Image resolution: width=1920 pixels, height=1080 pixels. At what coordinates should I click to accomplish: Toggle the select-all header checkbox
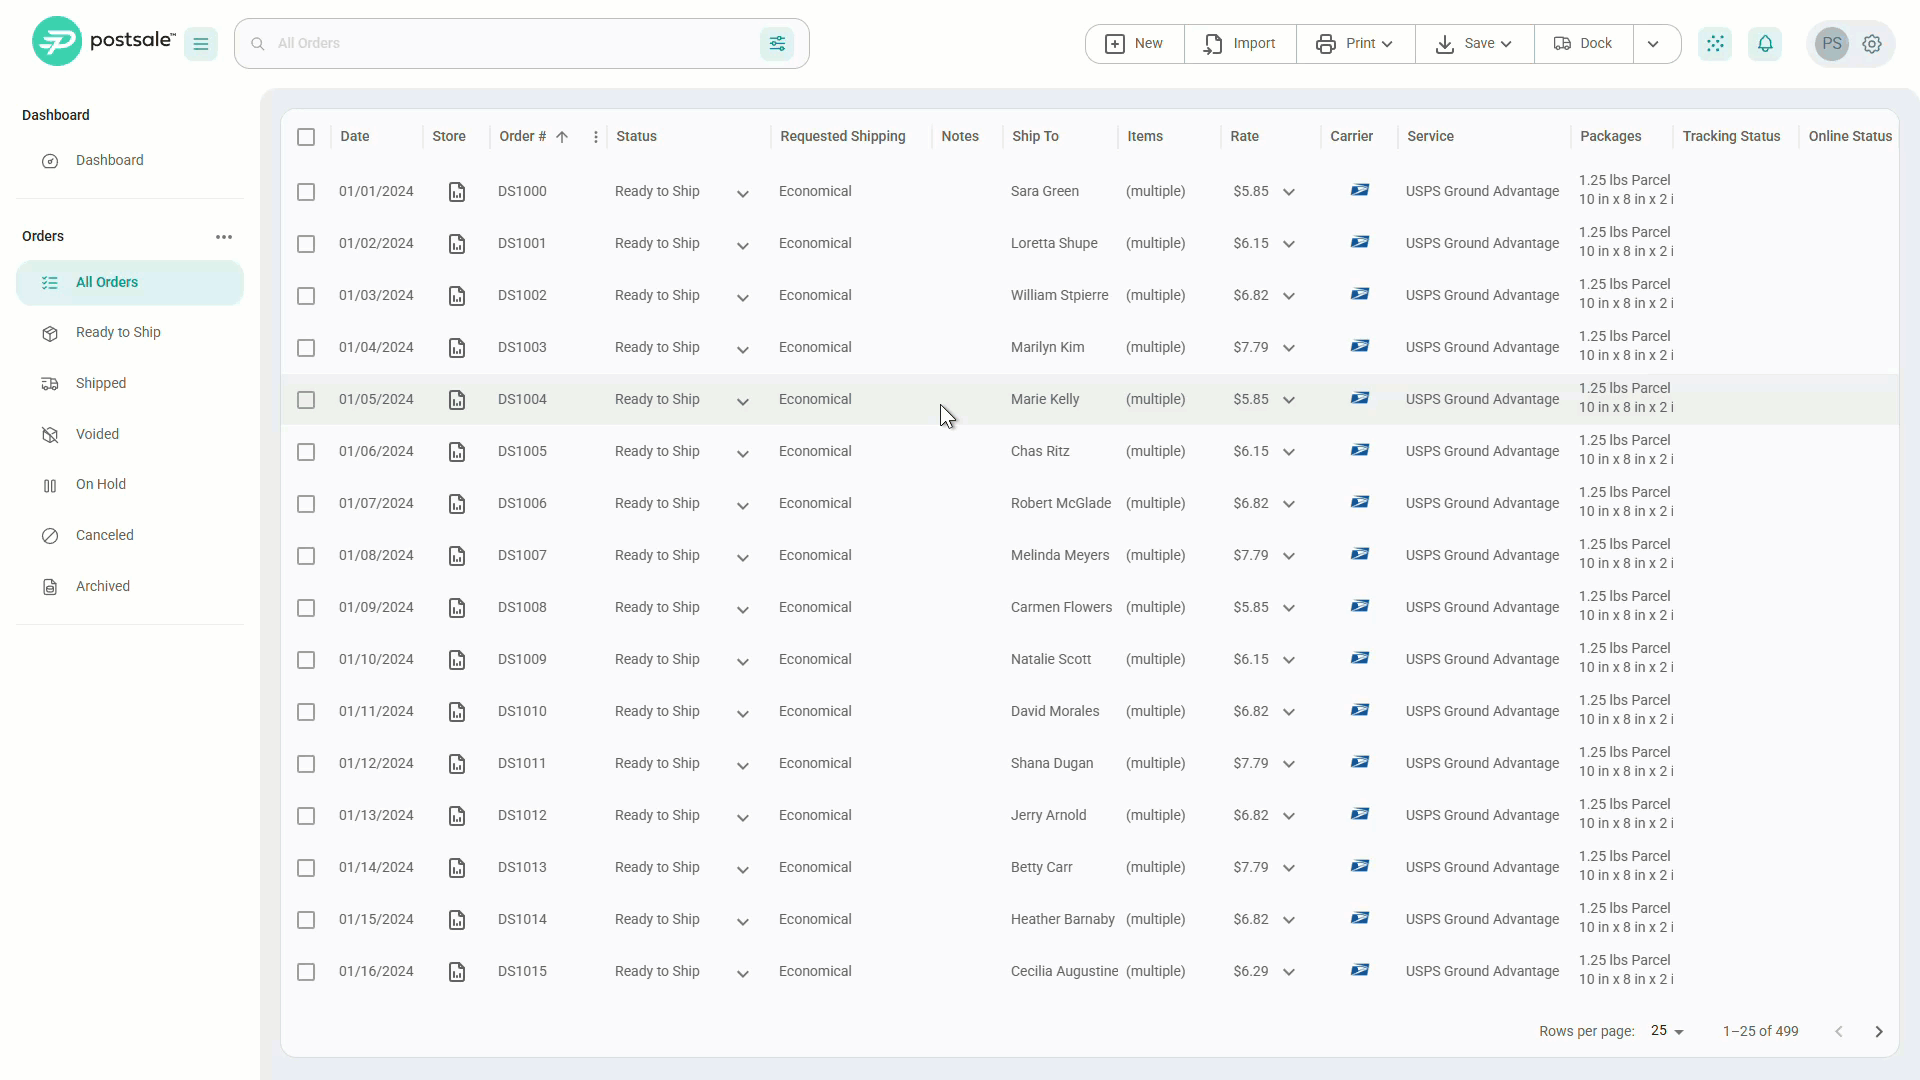306,137
